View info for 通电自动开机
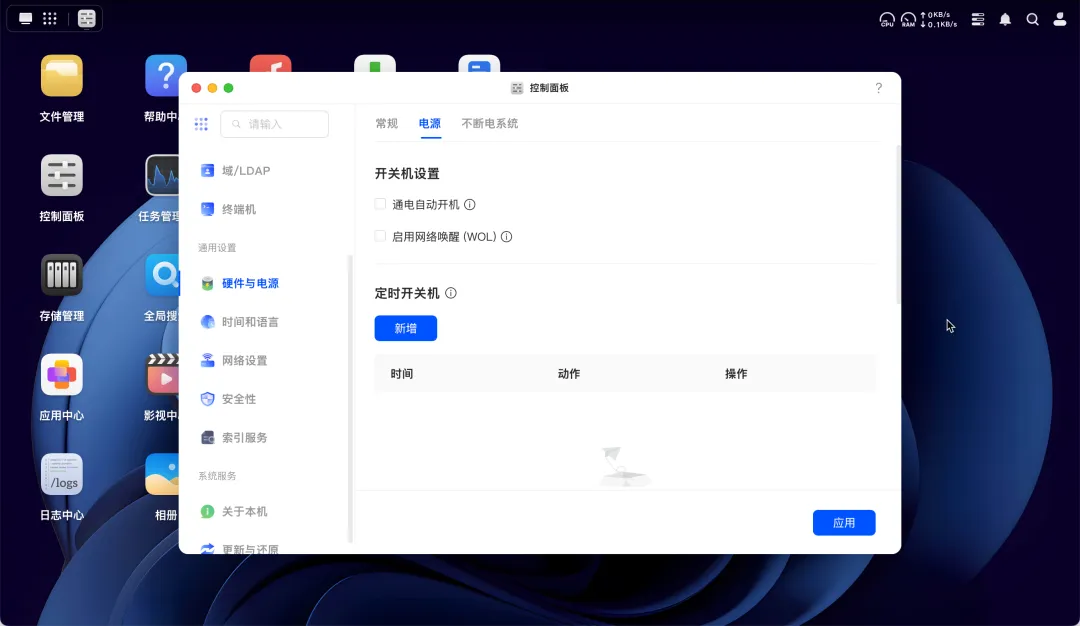Image resolution: width=1080 pixels, height=626 pixels. tap(470, 205)
